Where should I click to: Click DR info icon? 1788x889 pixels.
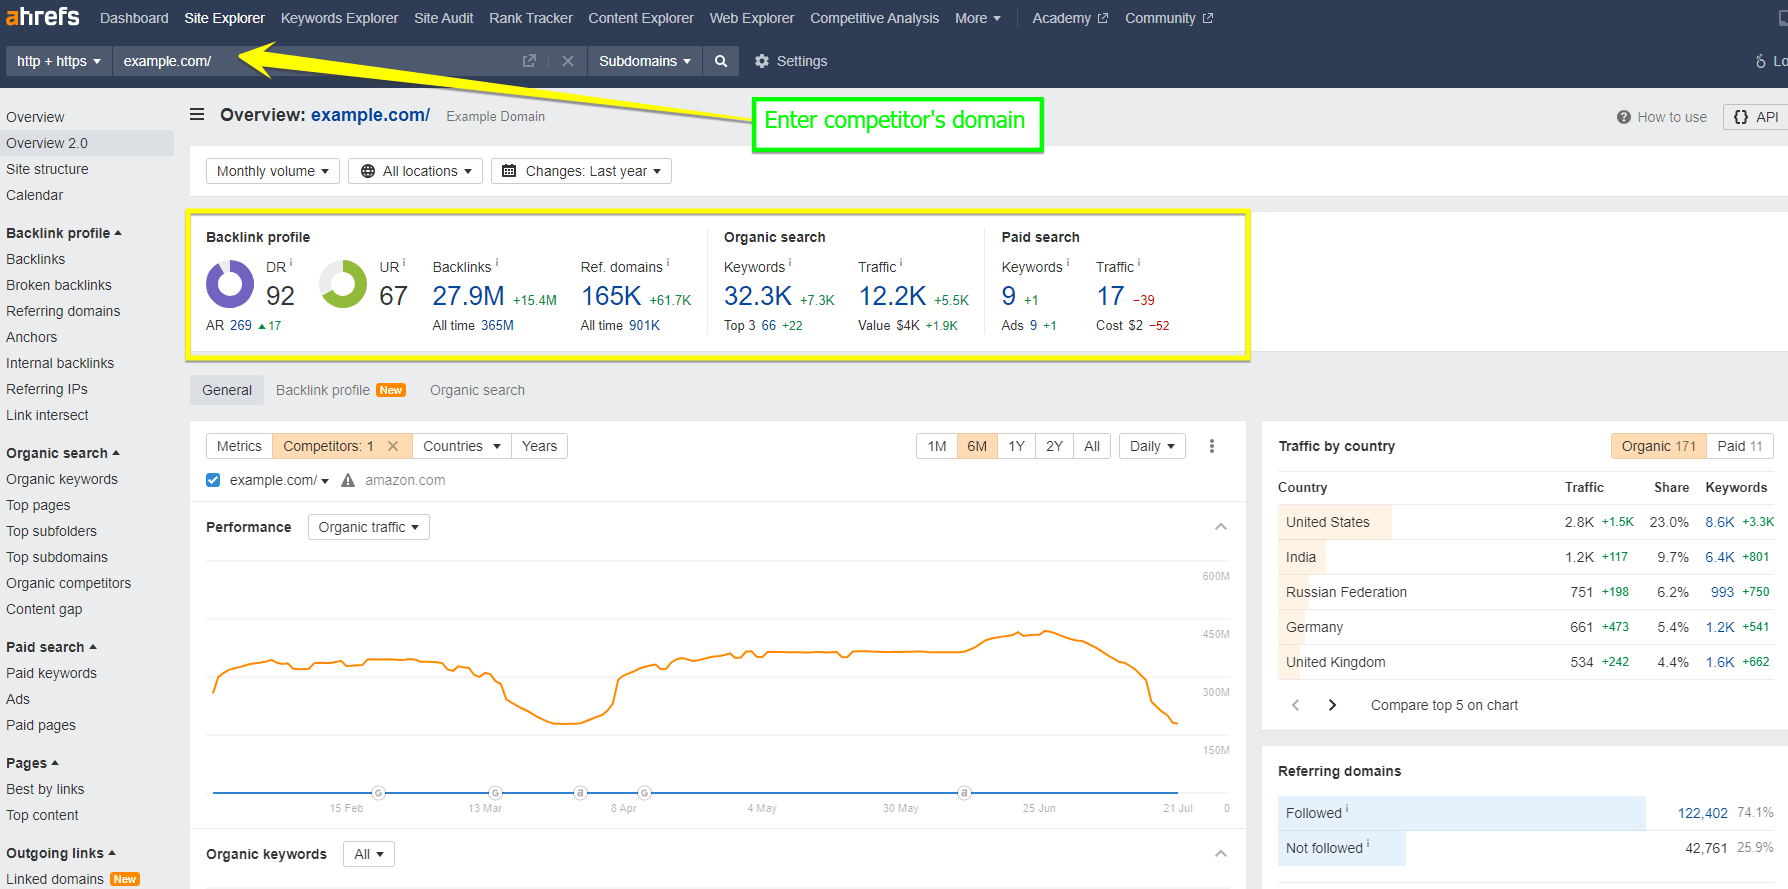291,263
